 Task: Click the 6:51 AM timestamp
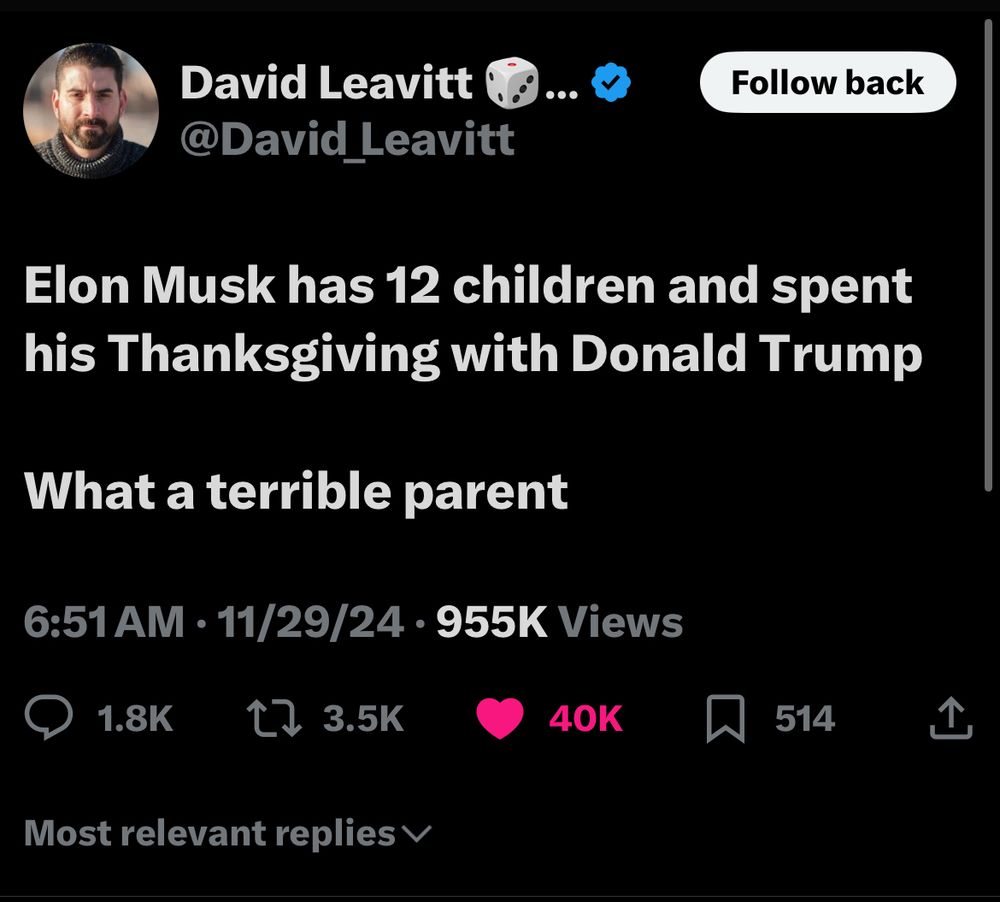(104, 623)
